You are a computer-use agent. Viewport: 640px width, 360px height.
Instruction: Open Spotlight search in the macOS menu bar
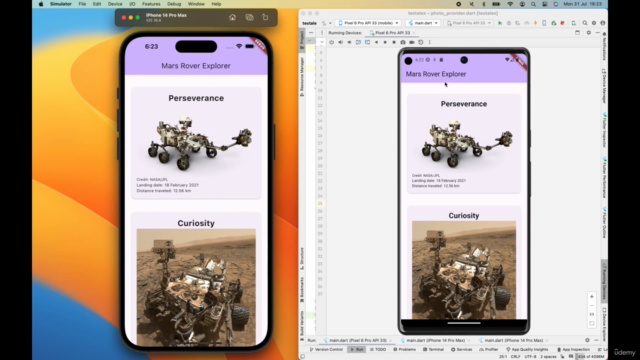tap(533, 4)
